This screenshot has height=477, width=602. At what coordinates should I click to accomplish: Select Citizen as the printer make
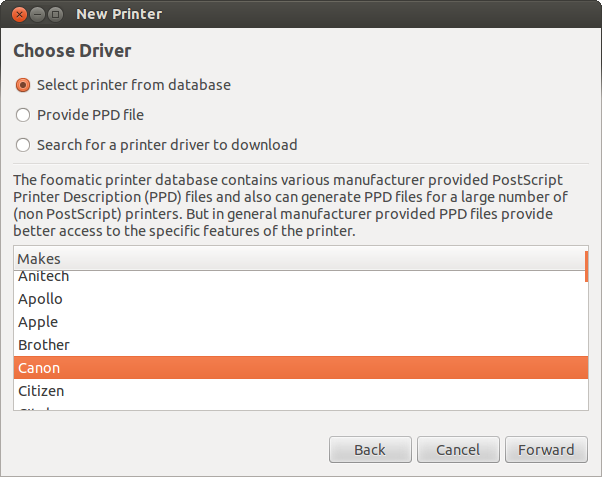pos(42,391)
